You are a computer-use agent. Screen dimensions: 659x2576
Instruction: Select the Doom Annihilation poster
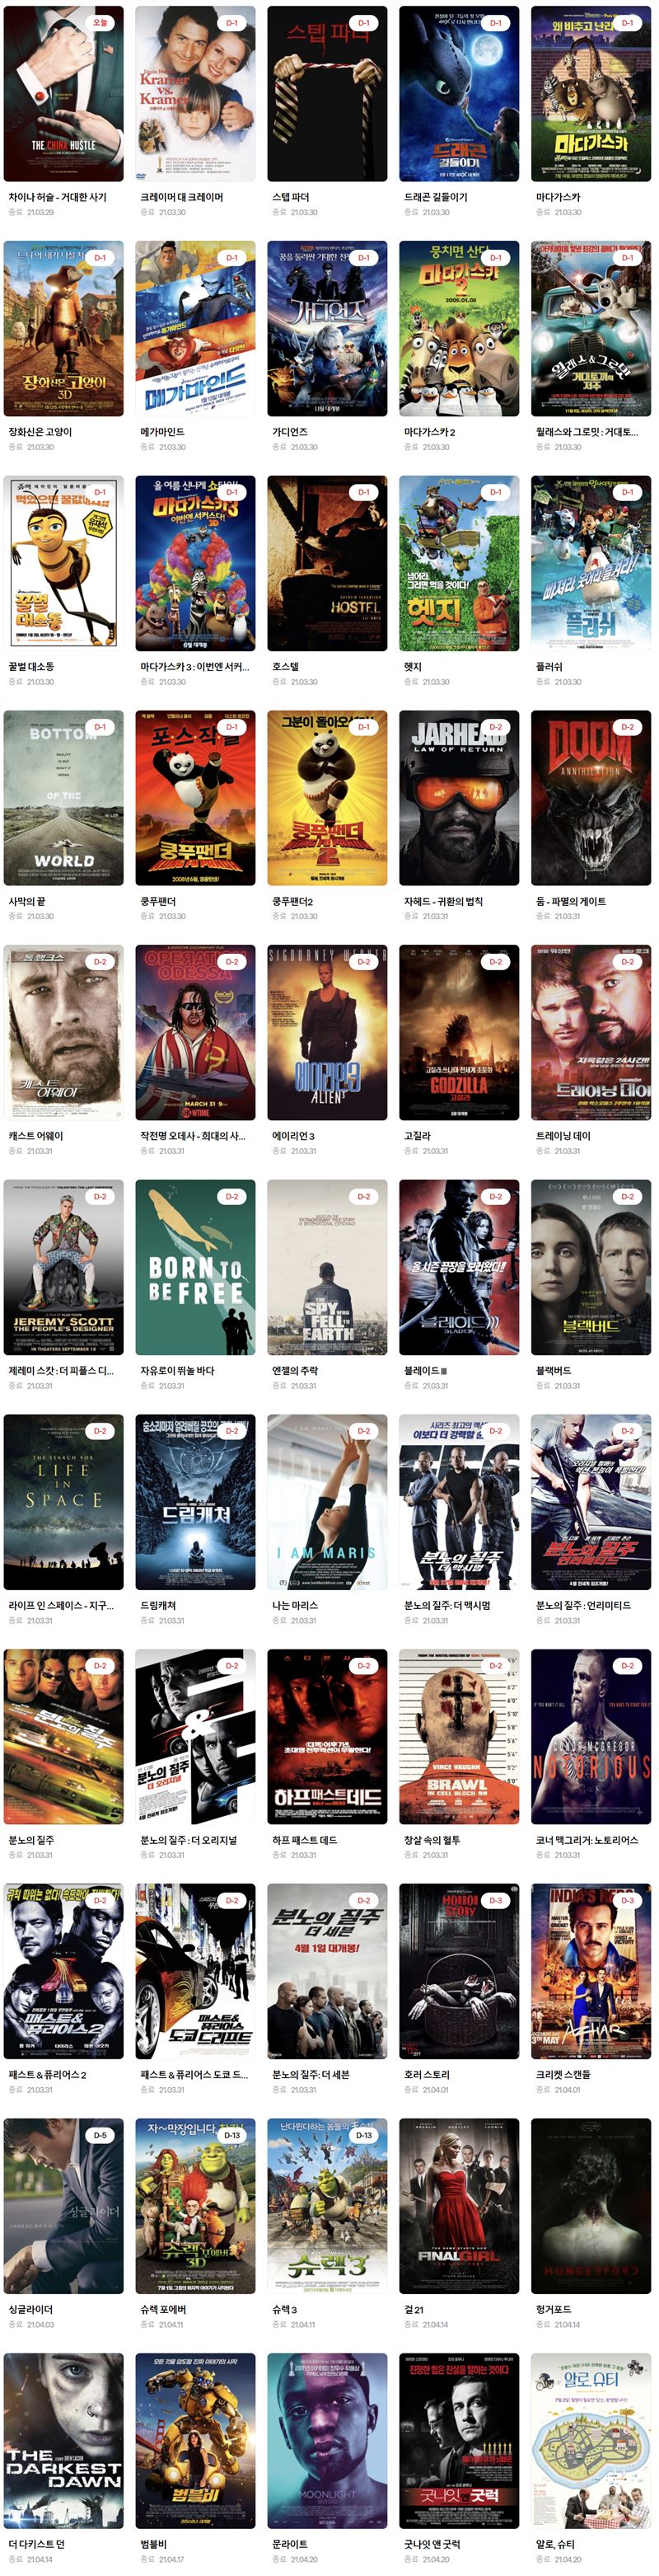point(591,798)
